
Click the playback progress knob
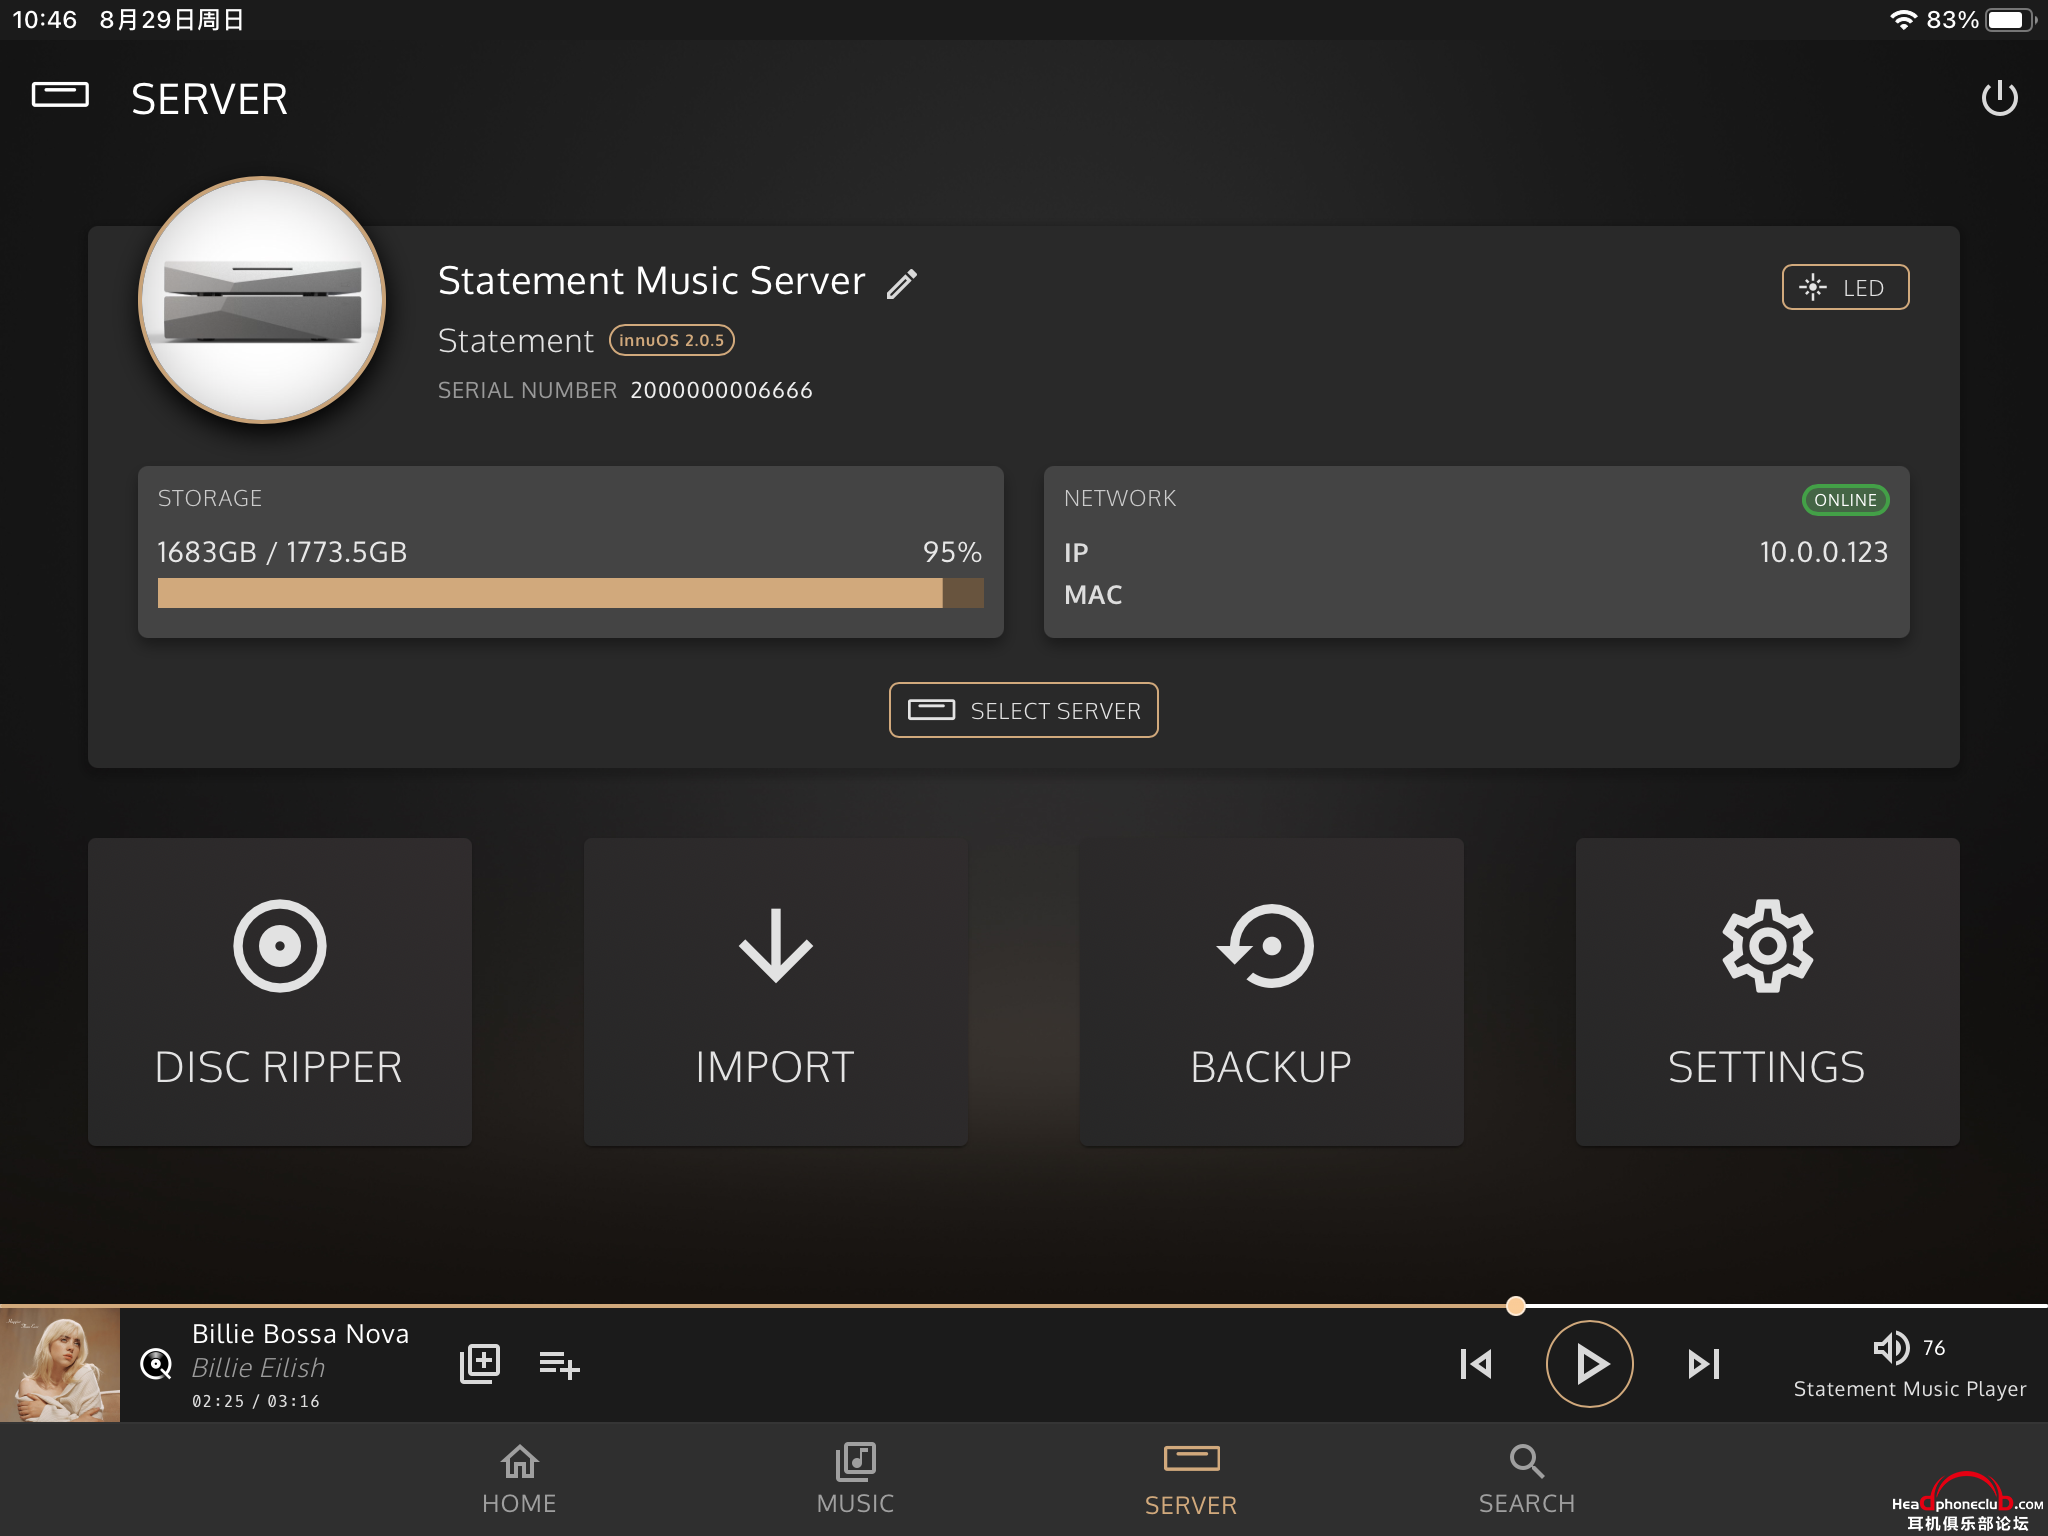[1516, 1306]
